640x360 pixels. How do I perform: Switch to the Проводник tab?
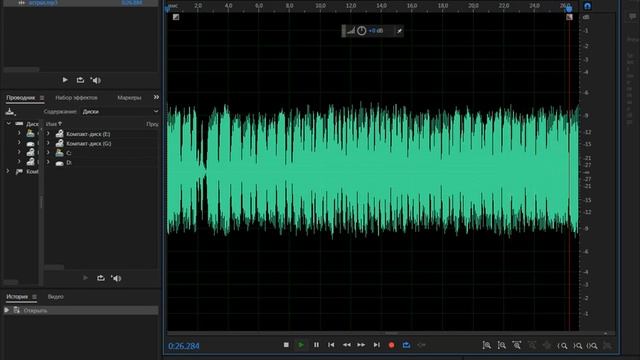tap(21, 98)
